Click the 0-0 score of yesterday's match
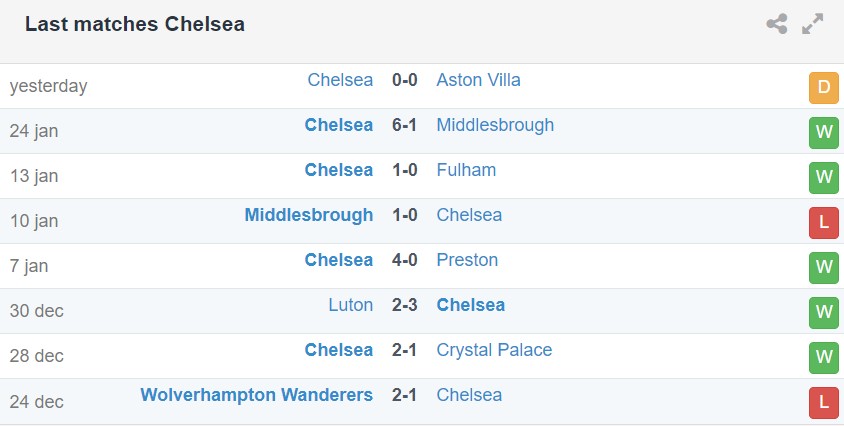This screenshot has width=844, height=426. [x=404, y=80]
